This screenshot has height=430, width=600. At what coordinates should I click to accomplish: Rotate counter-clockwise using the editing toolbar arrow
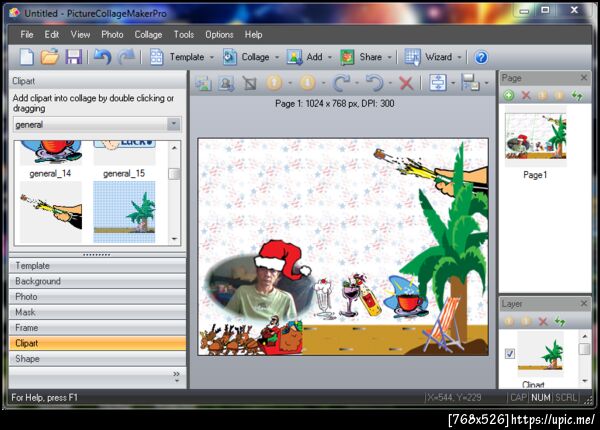pyautogui.click(x=375, y=83)
